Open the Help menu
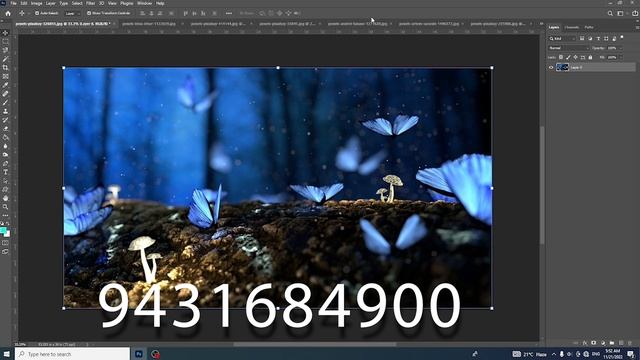The width and height of the screenshot is (640, 360). tap(160, 3)
